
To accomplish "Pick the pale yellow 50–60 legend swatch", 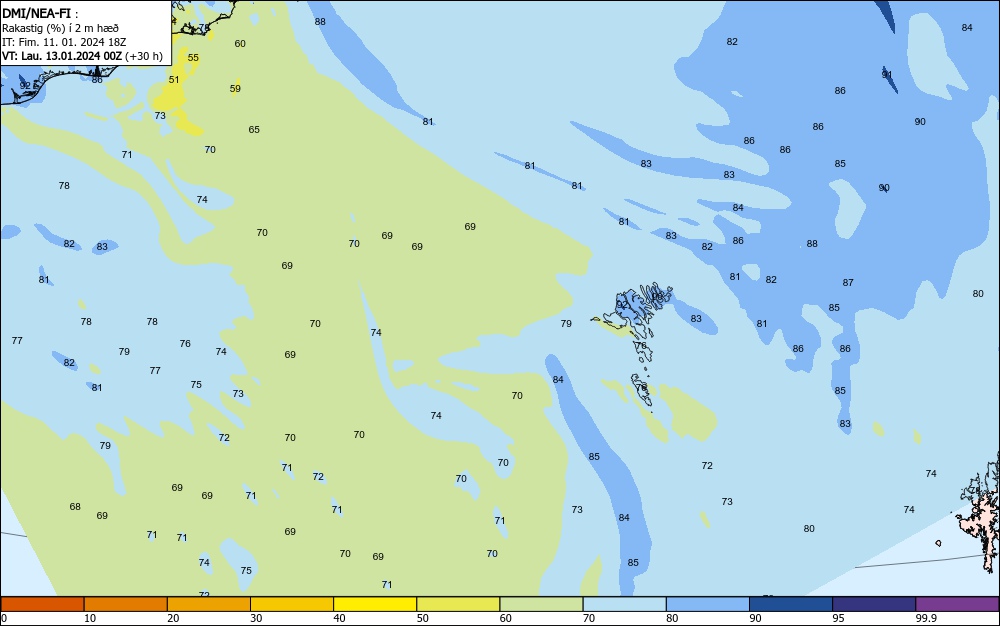I will click(x=458, y=604).
